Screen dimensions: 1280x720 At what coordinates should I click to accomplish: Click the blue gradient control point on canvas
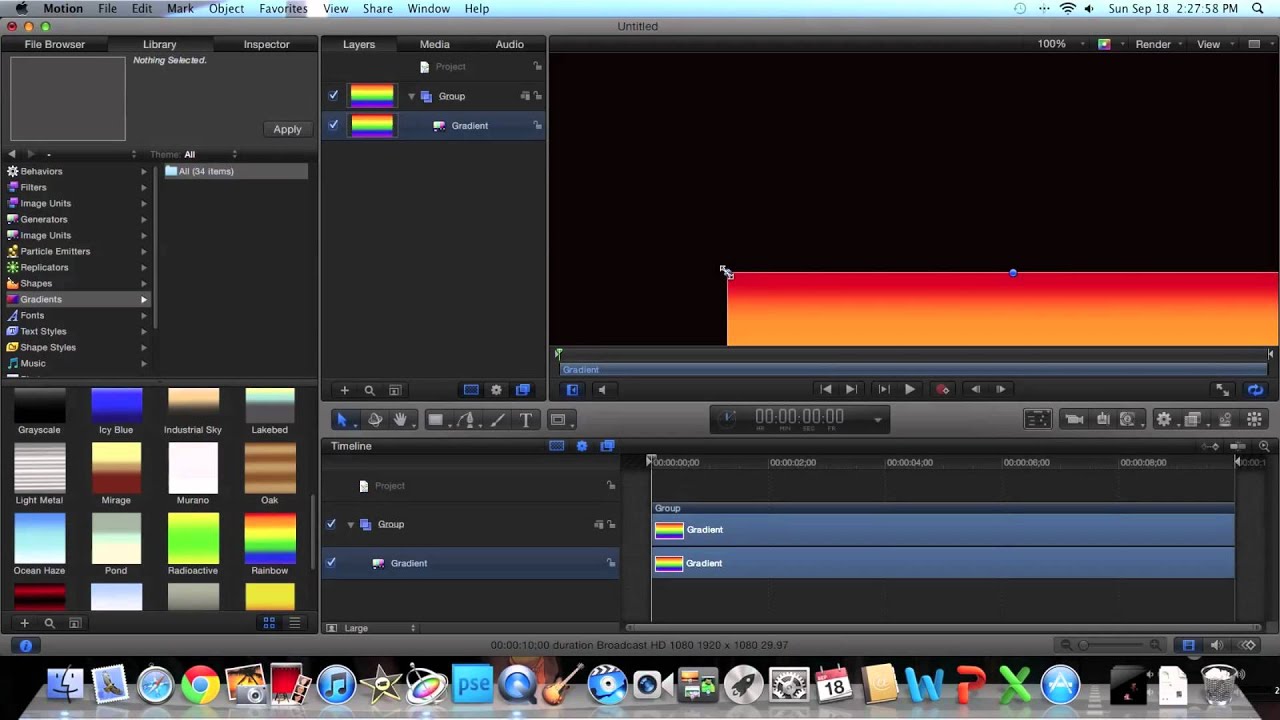pos(1013,273)
